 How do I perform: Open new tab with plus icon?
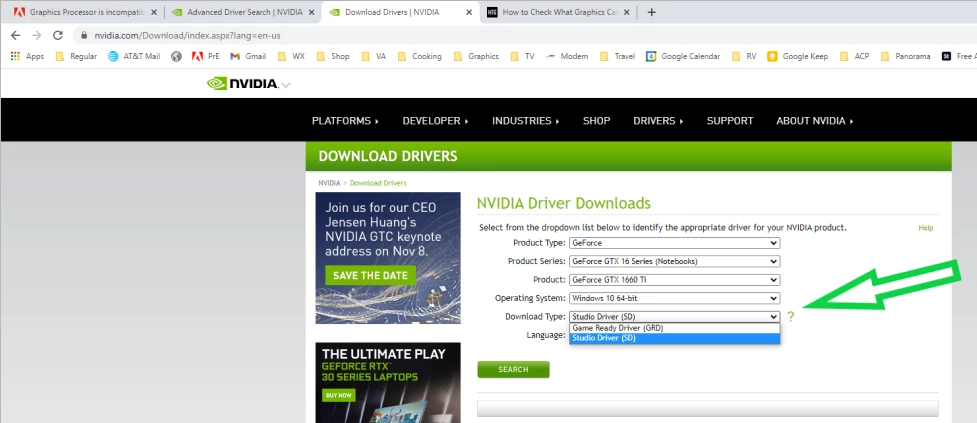click(x=652, y=12)
